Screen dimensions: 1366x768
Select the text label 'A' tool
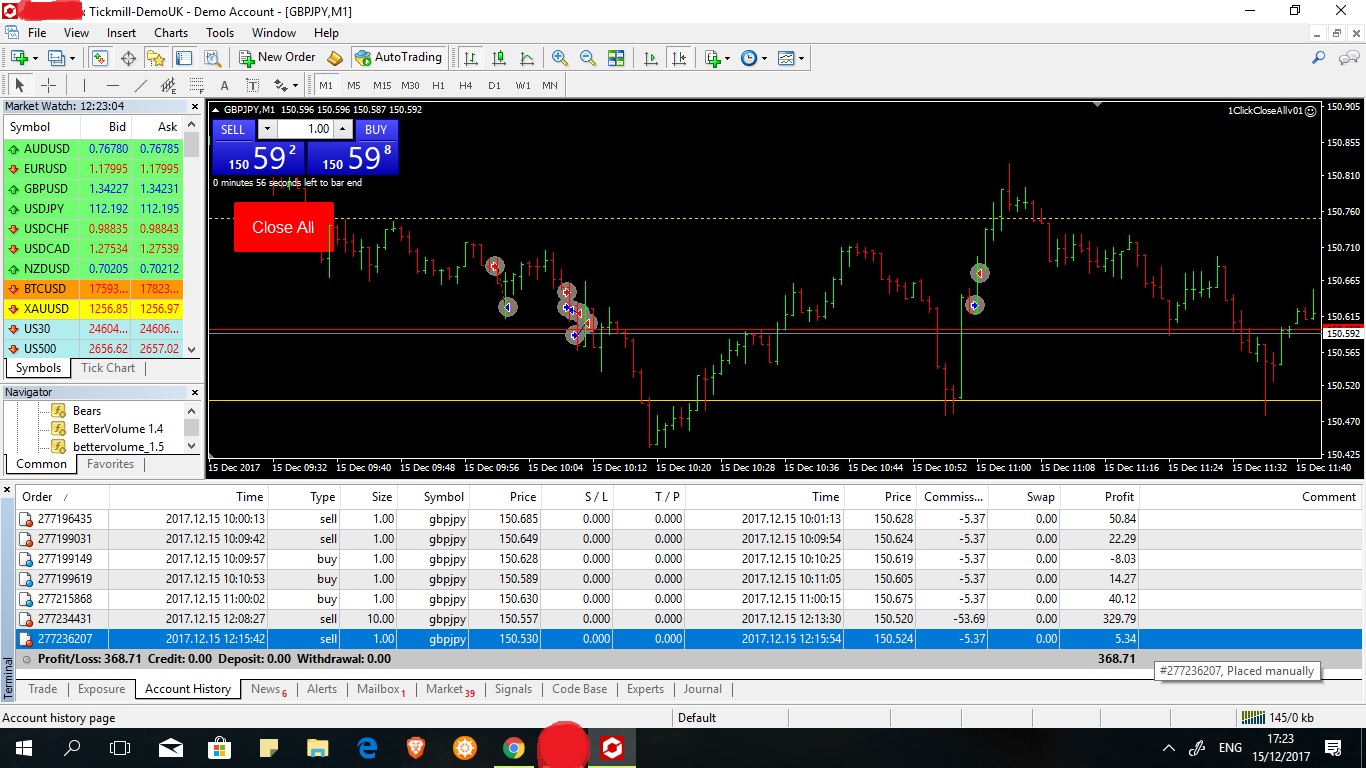point(224,86)
